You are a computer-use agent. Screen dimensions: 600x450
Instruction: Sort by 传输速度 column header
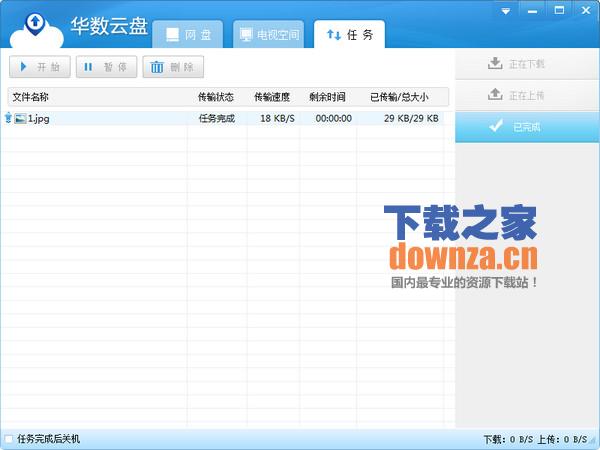272,97
